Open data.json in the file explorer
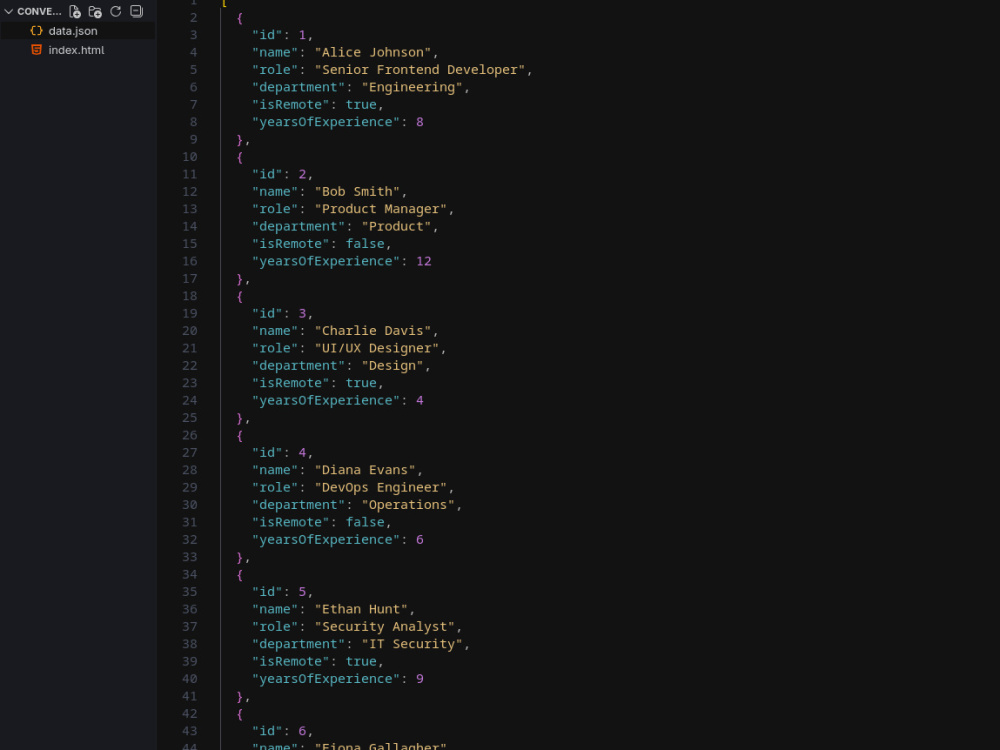This screenshot has width=1000, height=750. pyautogui.click(x=73, y=31)
